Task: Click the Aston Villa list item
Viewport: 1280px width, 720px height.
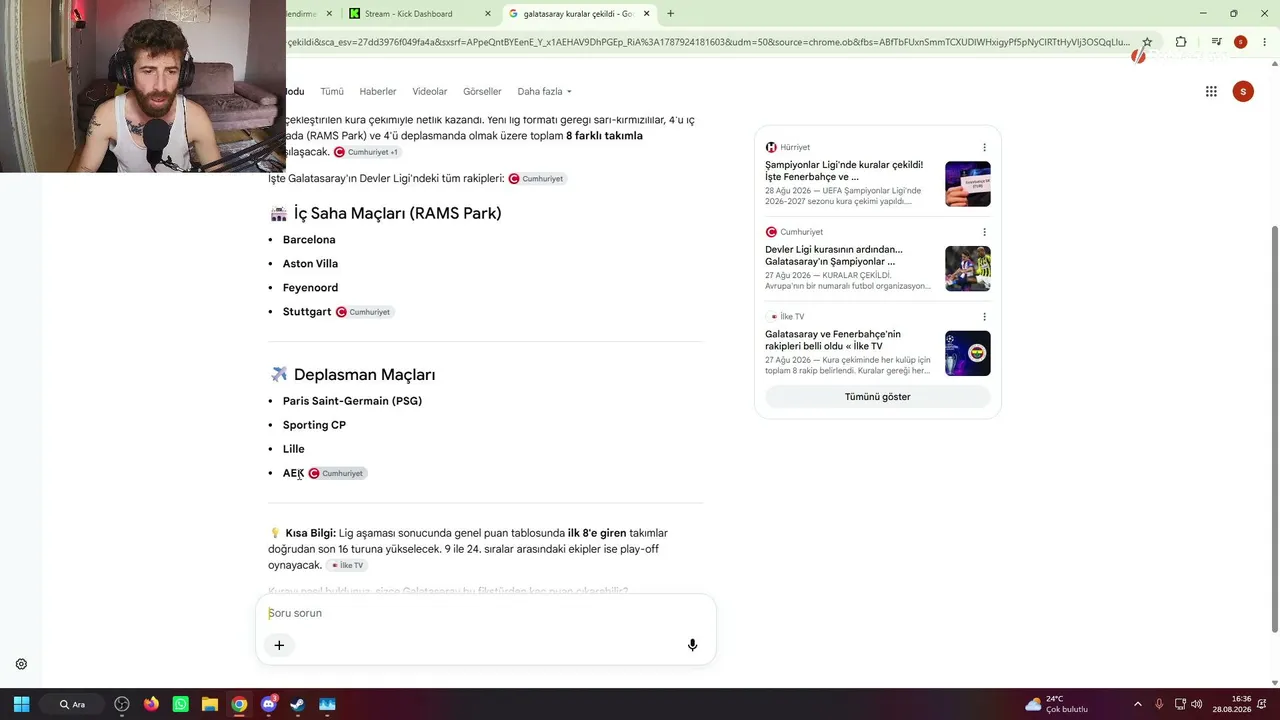Action: 310,264
